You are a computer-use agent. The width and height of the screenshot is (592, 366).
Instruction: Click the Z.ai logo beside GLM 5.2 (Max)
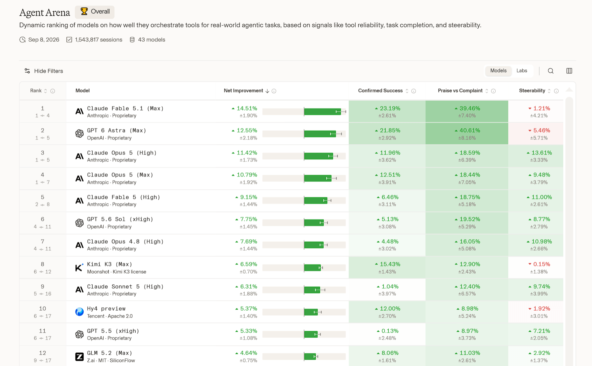pyautogui.click(x=79, y=357)
